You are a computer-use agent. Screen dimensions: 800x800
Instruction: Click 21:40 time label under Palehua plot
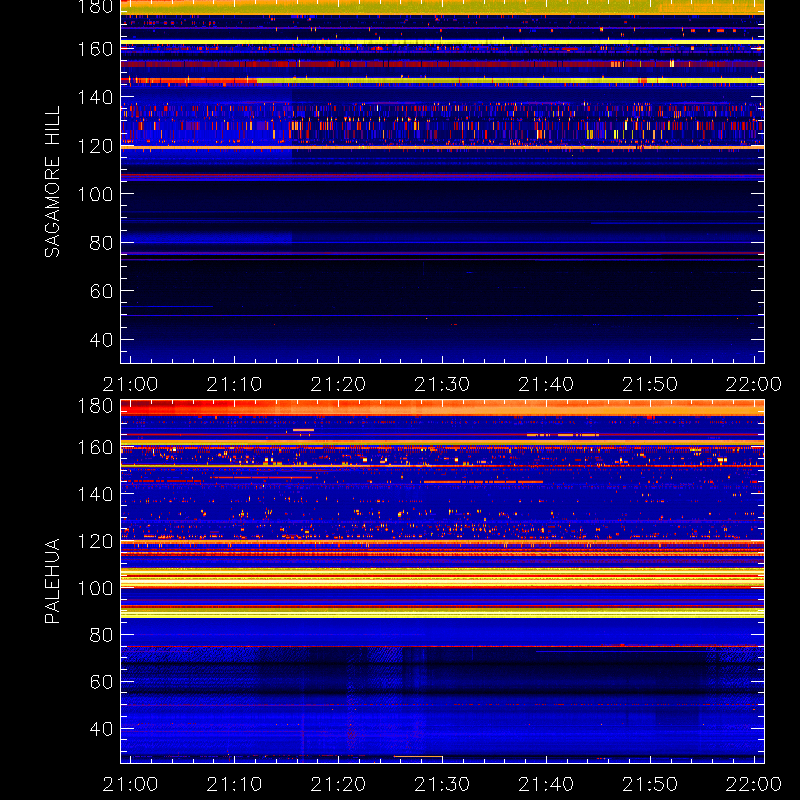pos(546,784)
